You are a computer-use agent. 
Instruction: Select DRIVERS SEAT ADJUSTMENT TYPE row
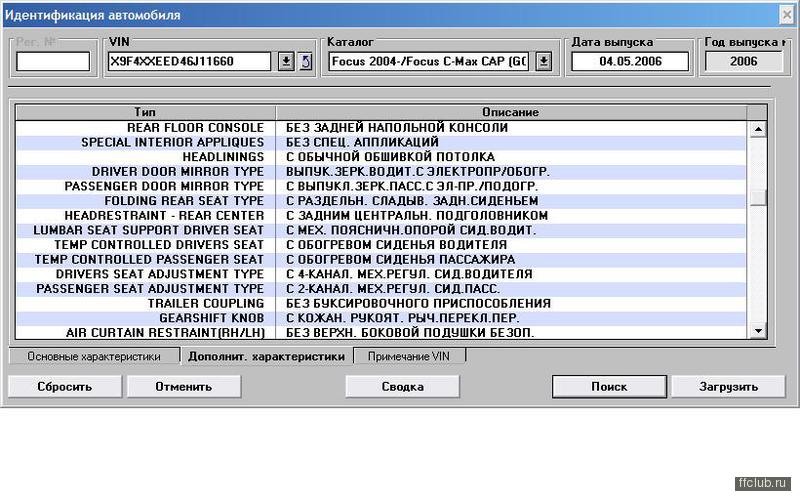381,274
